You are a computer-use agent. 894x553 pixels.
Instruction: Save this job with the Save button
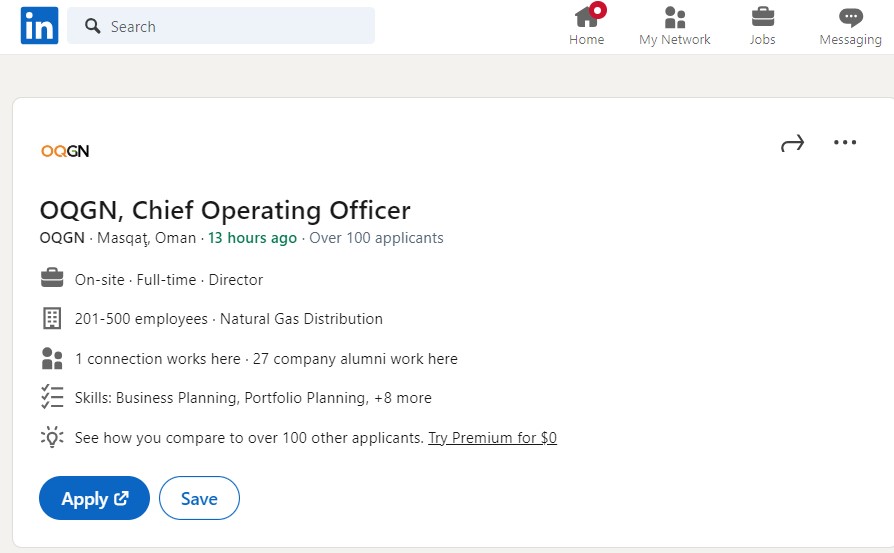pos(199,498)
